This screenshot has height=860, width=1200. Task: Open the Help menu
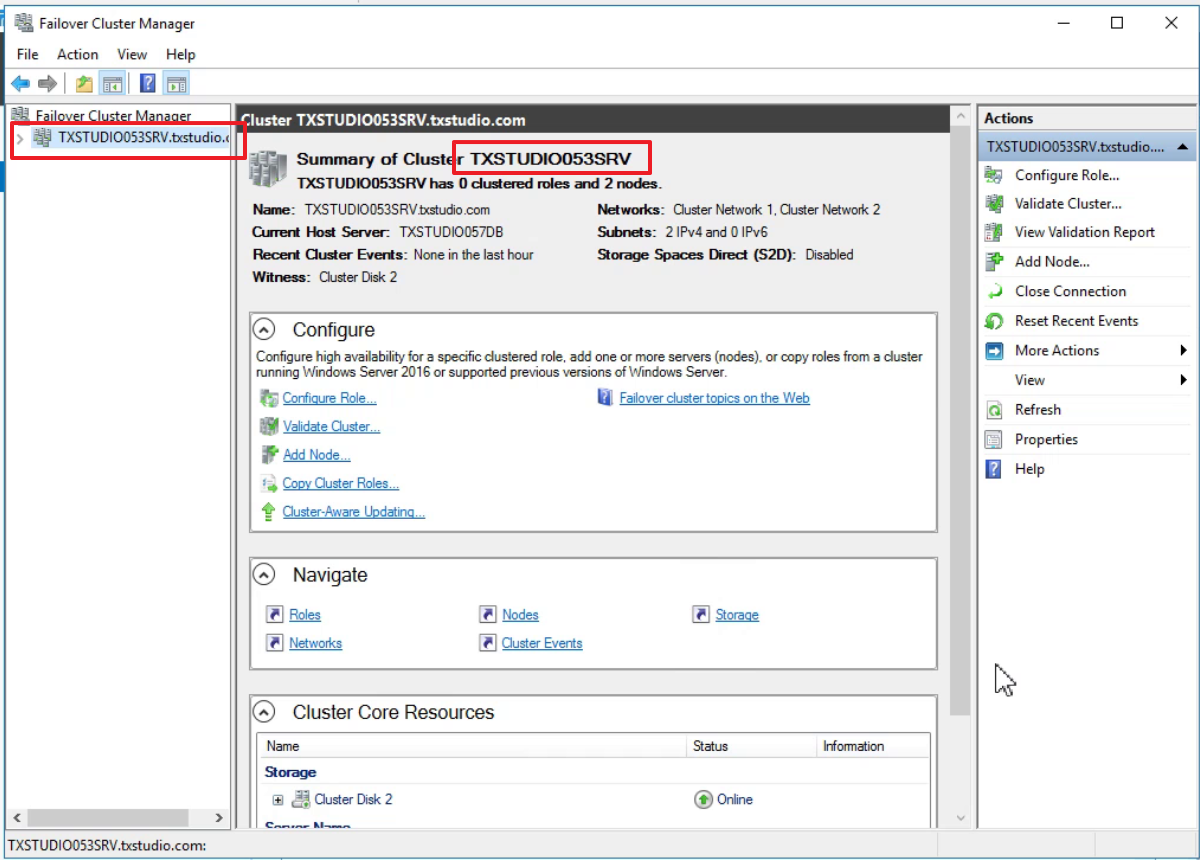(x=181, y=54)
